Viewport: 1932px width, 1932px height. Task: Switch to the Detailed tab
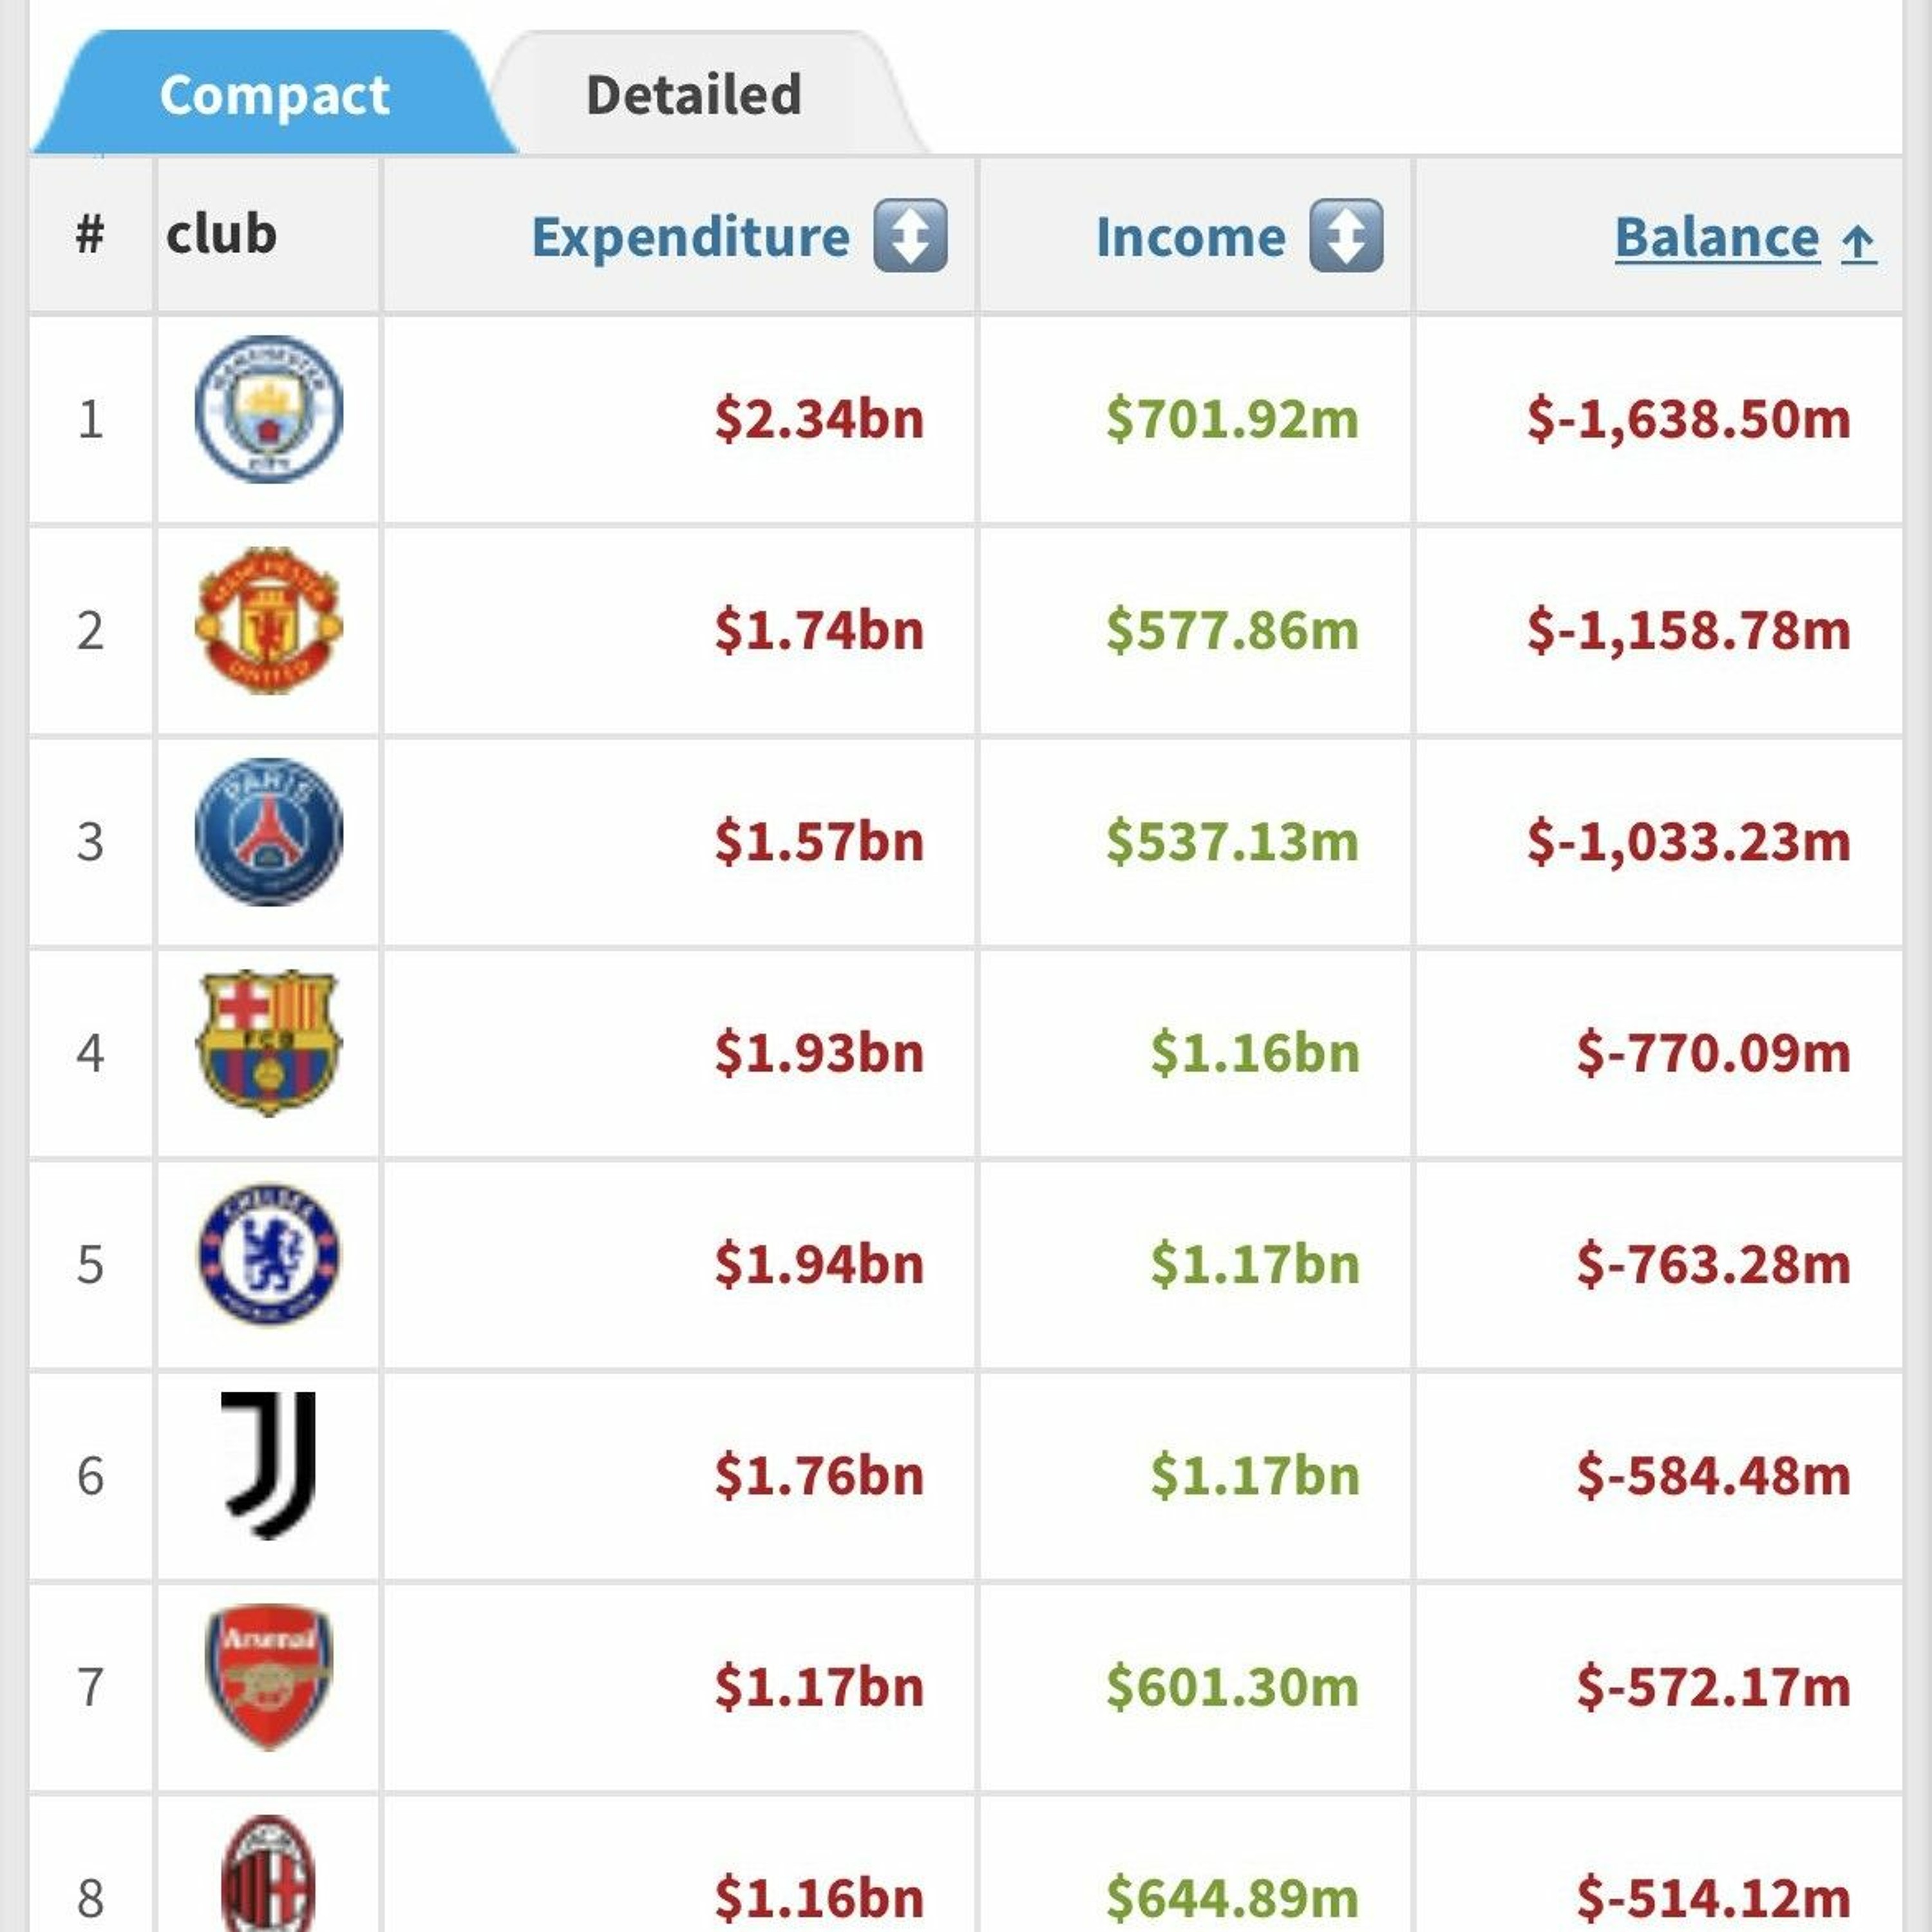[x=693, y=95]
